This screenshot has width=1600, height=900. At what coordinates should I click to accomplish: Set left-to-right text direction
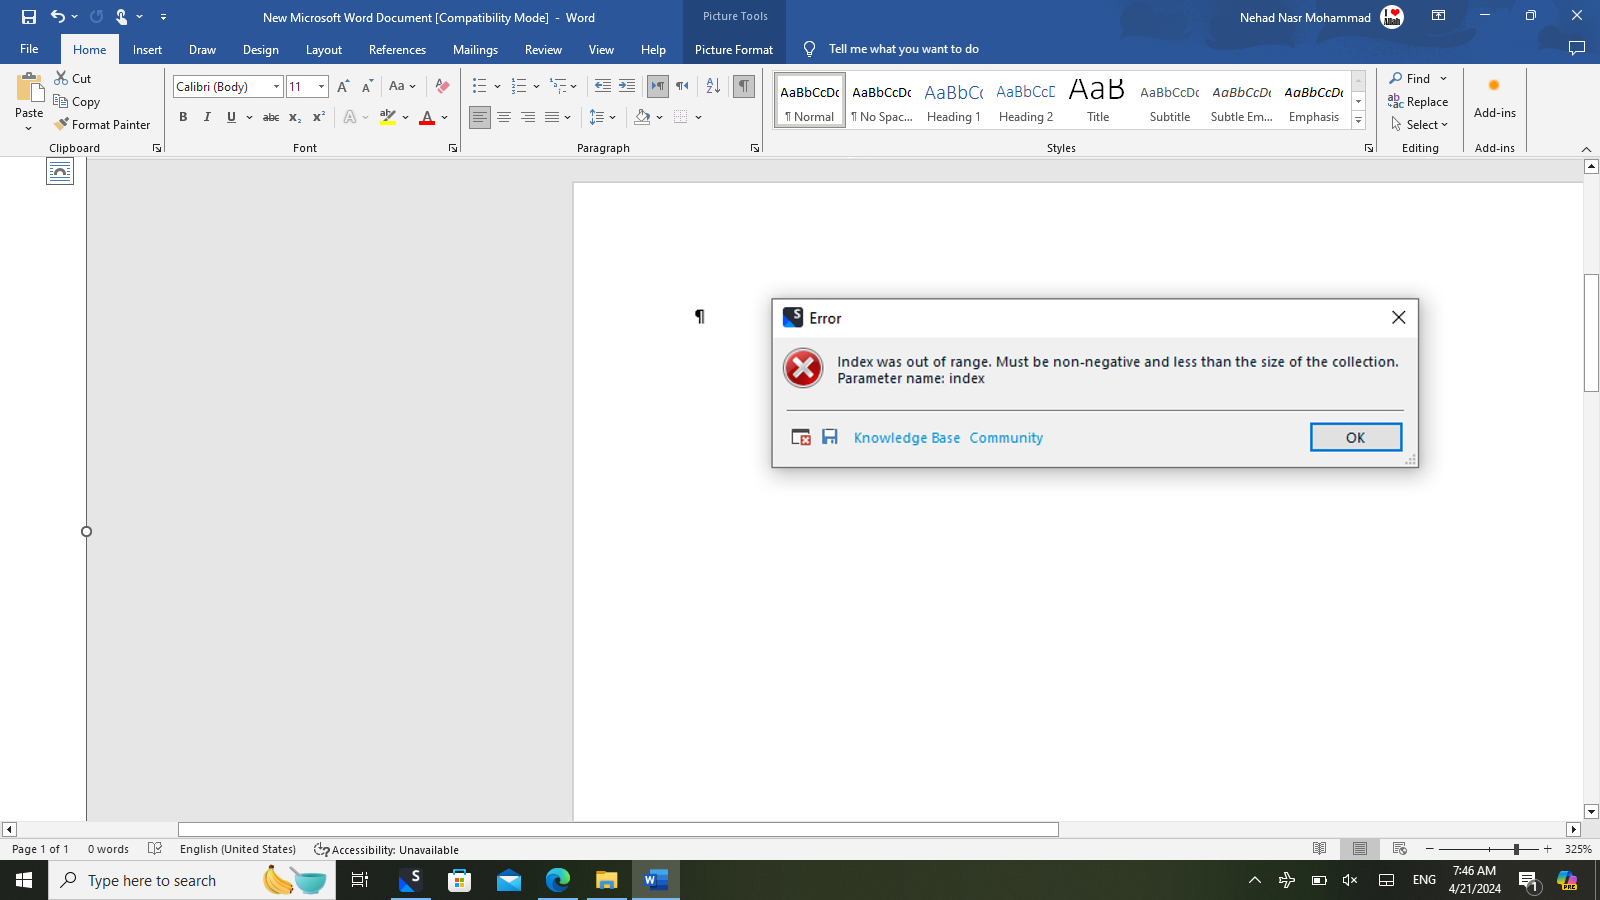click(x=658, y=87)
